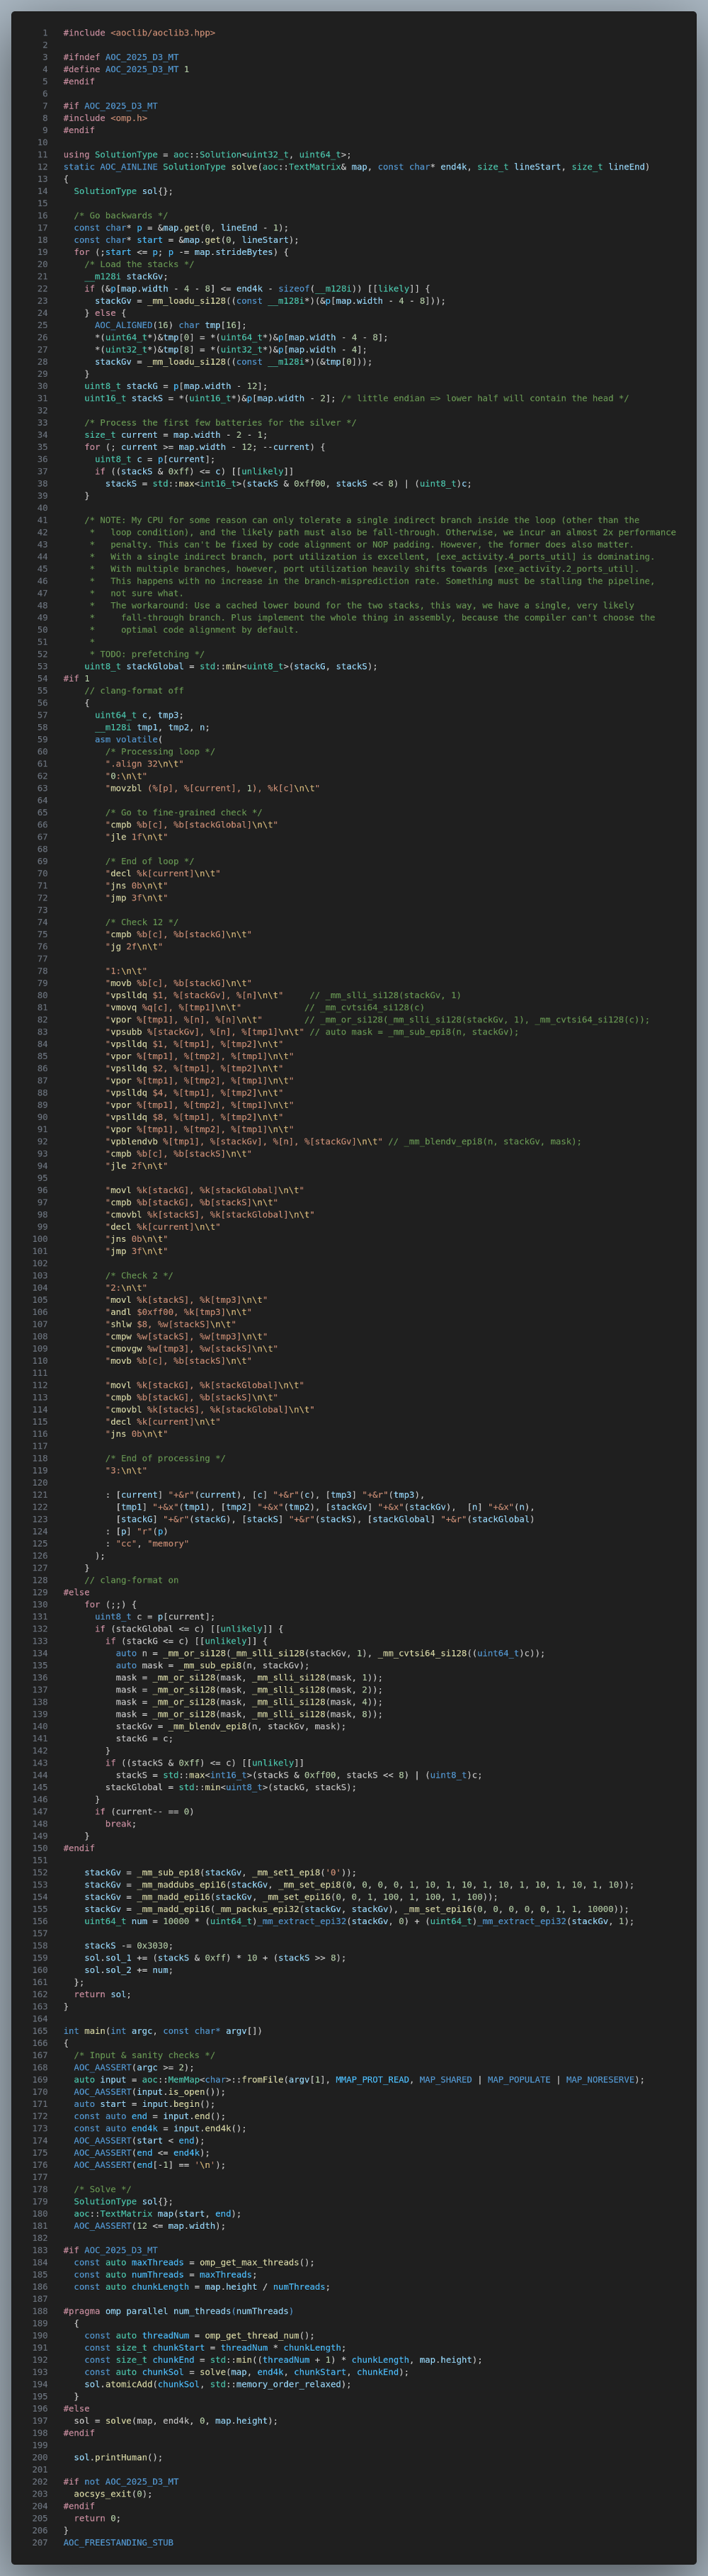Click '__m128i stackGv;' declaration line
Viewport: 708px width, 2576px height.
[126, 277]
